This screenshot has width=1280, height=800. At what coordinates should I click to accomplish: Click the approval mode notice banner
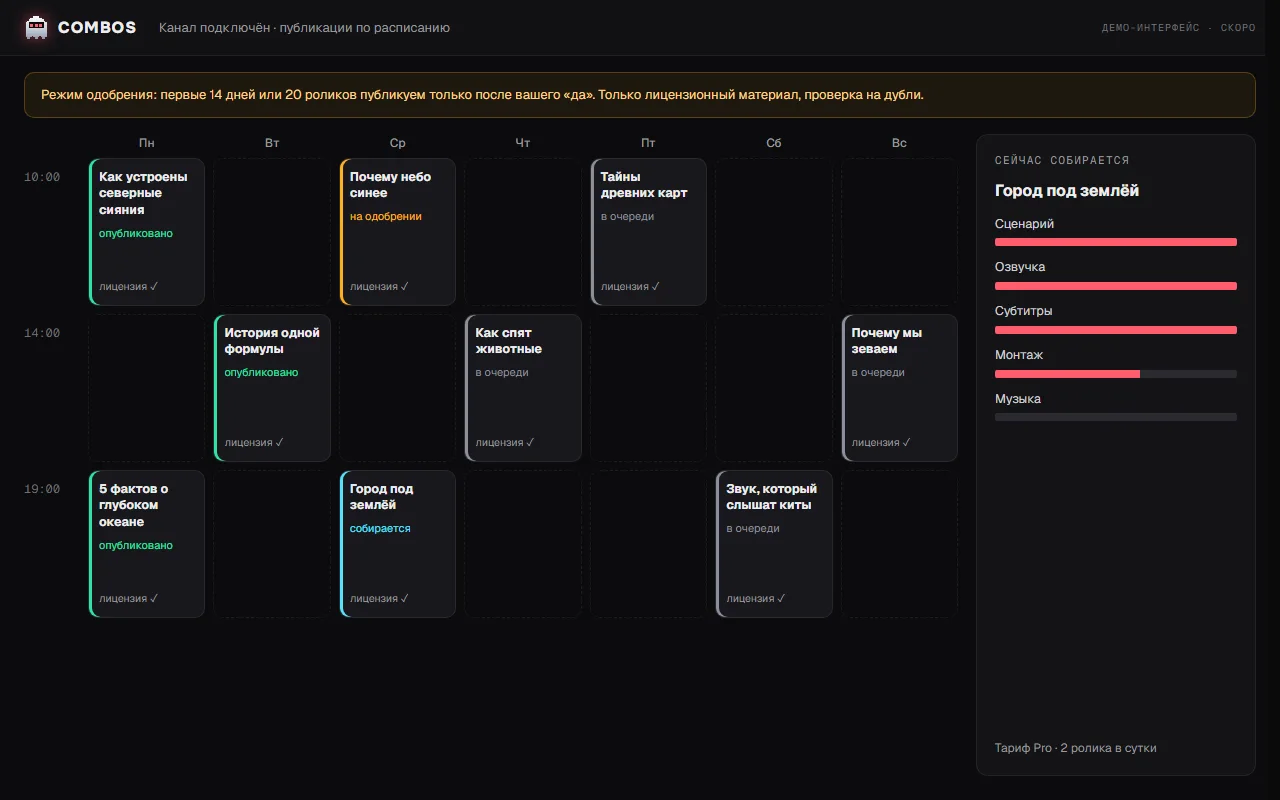(640, 95)
